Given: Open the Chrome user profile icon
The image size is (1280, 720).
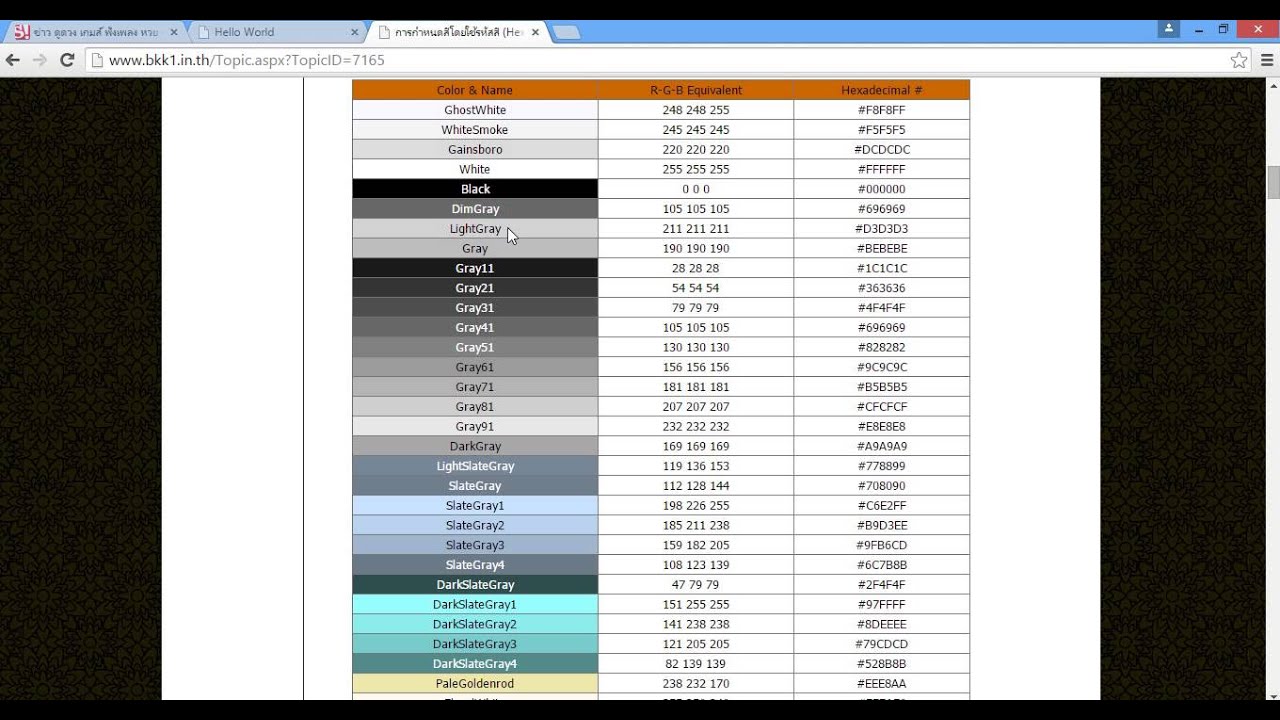Looking at the screenshot, I should pyautogui.click(x=1169, y=29).
